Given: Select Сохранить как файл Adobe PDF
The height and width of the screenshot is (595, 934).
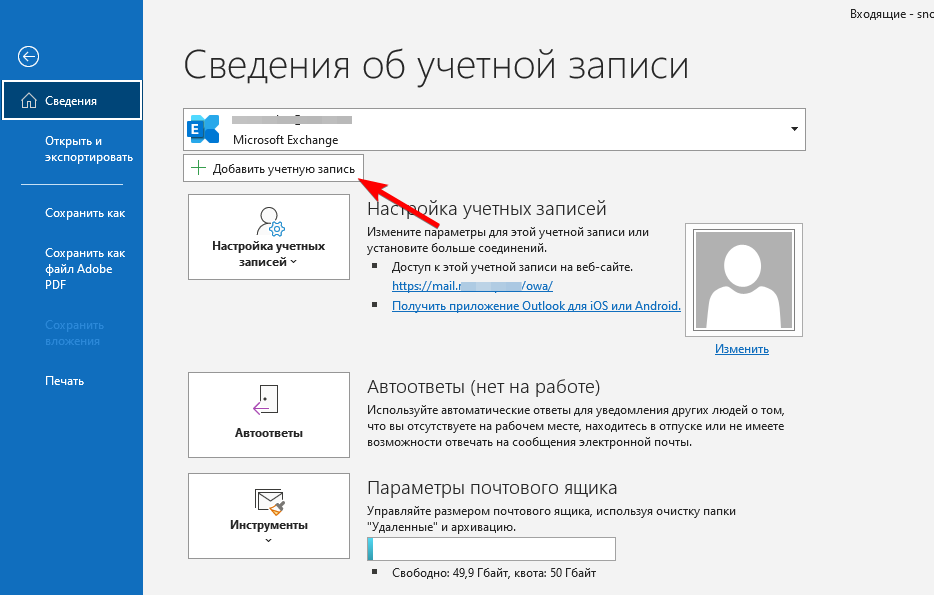Looking at the screenshot, I should [x=85, y=269].
